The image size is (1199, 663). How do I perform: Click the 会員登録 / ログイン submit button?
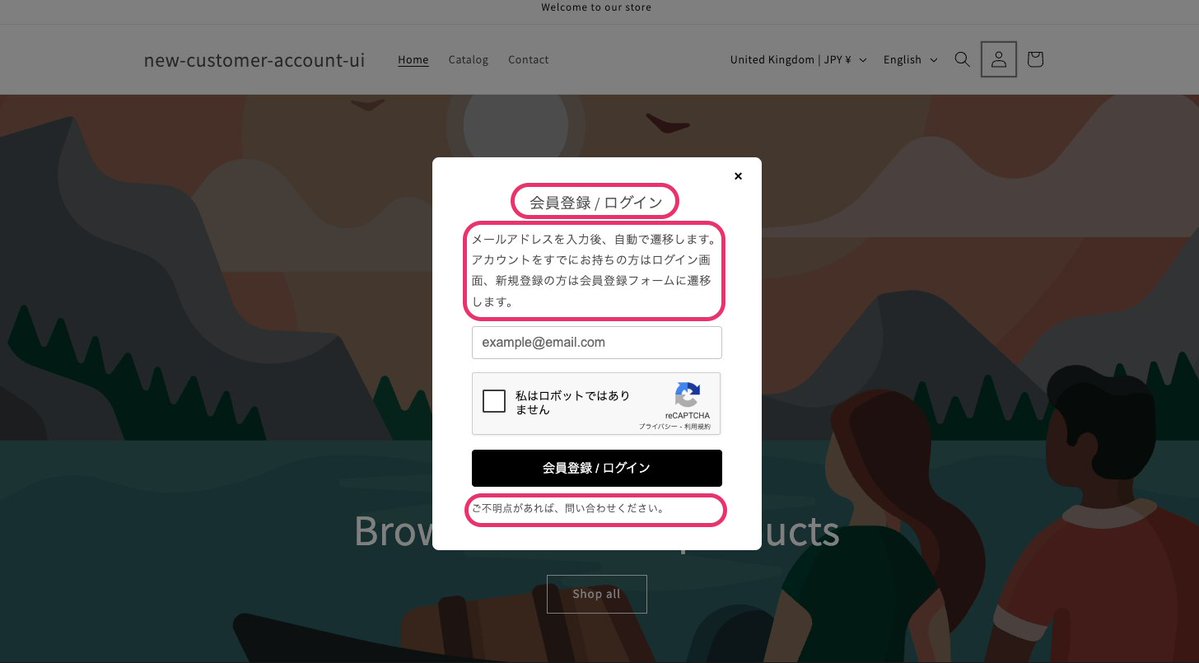pyautogui.click(x=596, y=467)
